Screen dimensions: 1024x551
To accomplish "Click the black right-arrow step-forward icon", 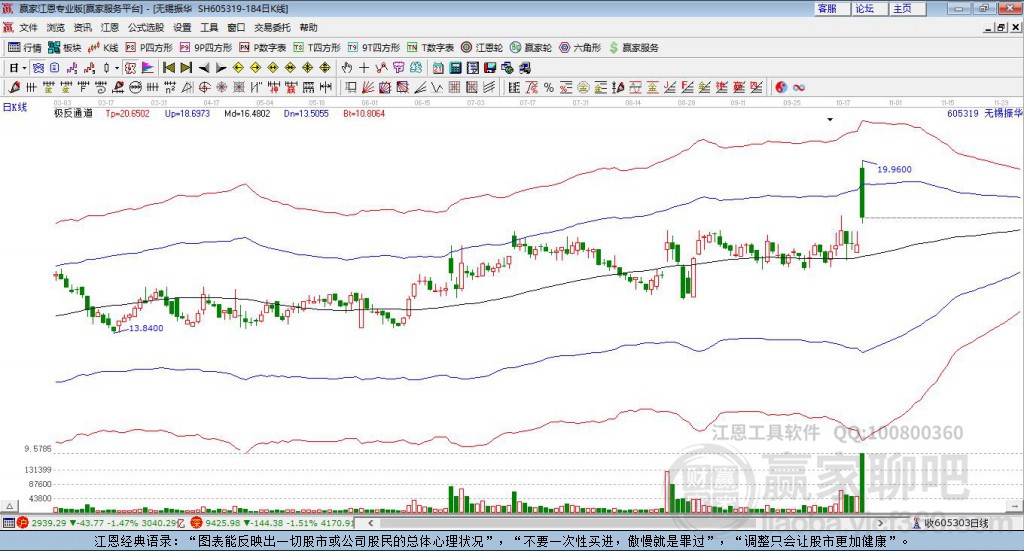I will [x=221, y=68].
